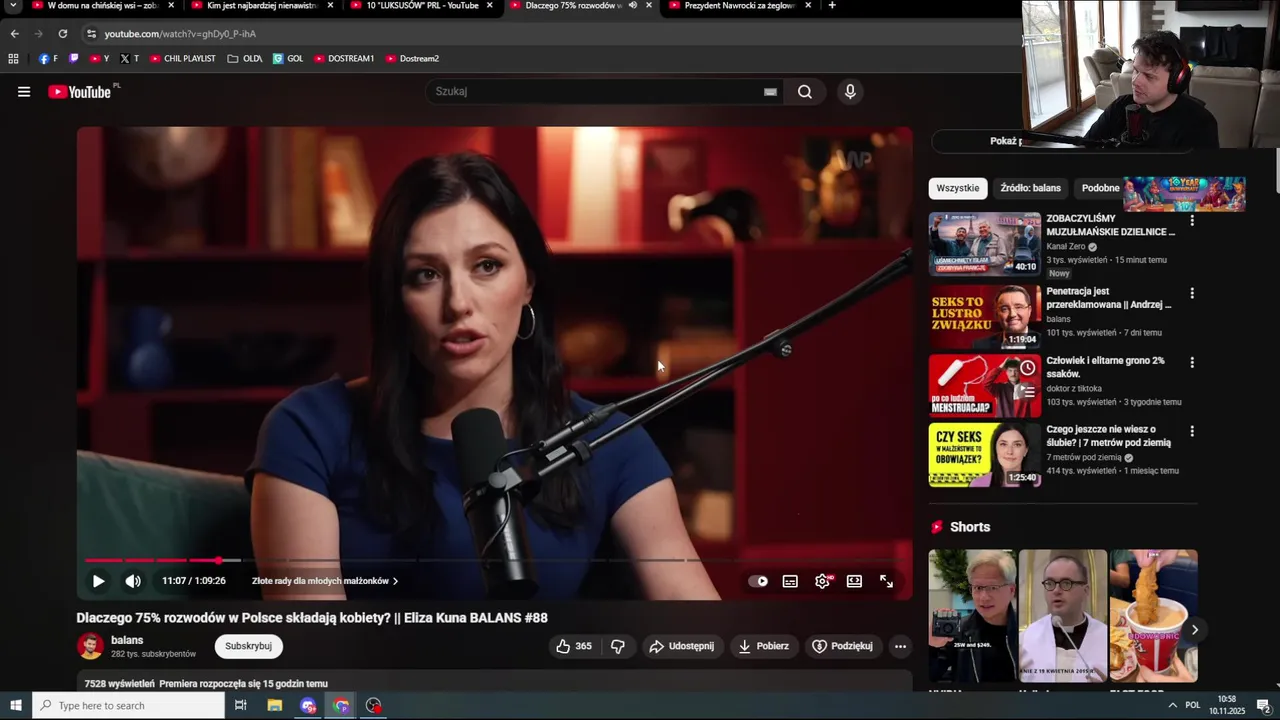Open the on-screen keyboard icon in the search box

click(770, 92)
